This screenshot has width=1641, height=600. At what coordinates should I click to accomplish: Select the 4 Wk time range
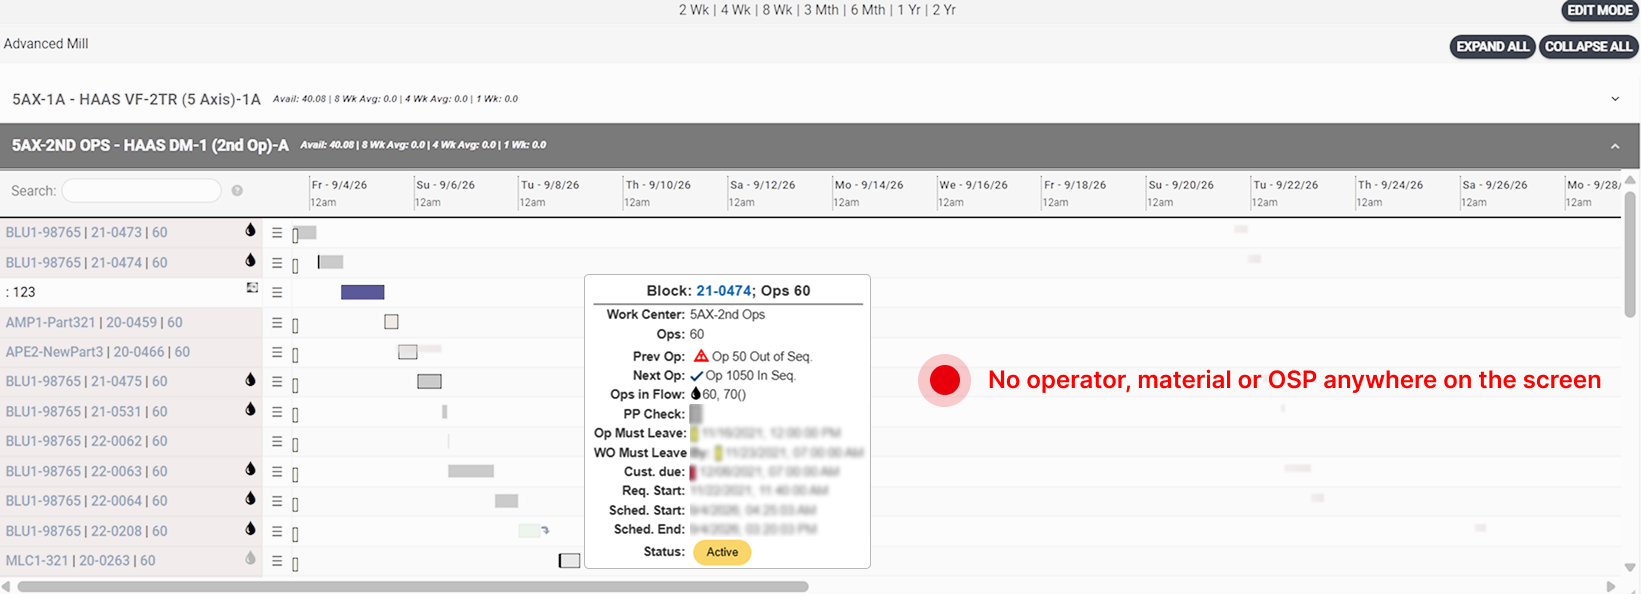pyautogui.click(x=735, y=10)
